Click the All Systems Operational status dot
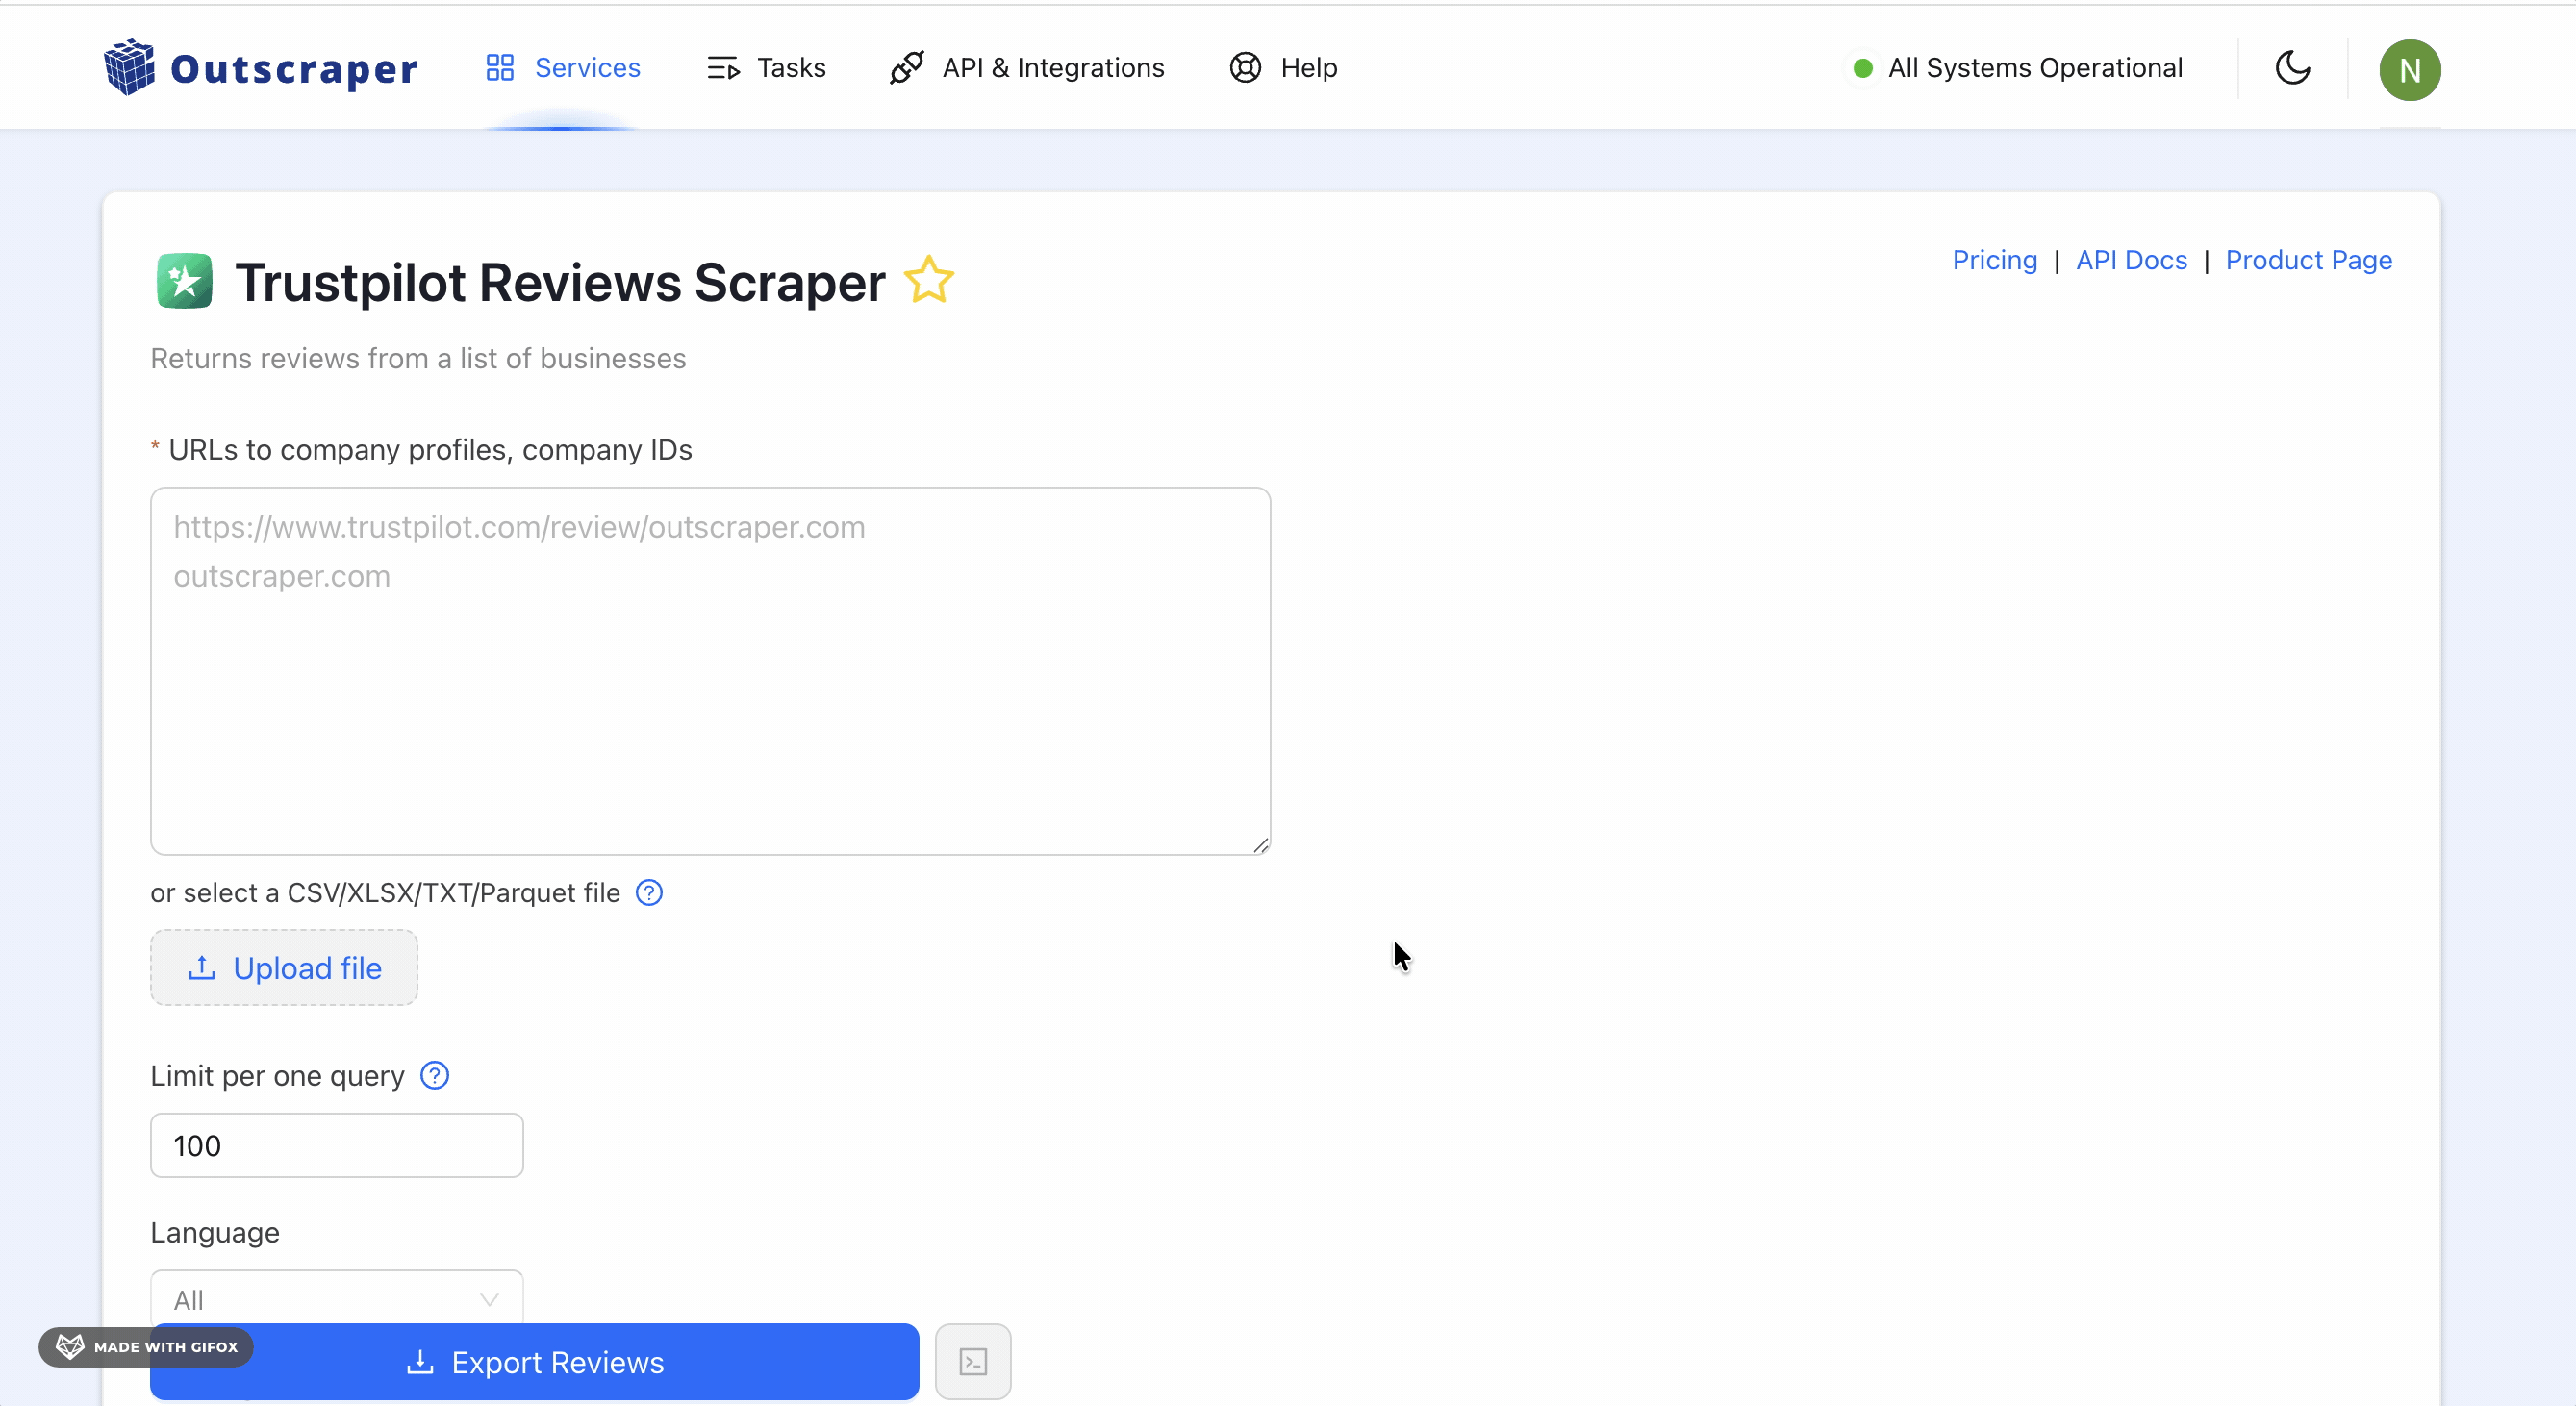This screenshot has width=2576, height=1406. click(x=1862, y=68)
